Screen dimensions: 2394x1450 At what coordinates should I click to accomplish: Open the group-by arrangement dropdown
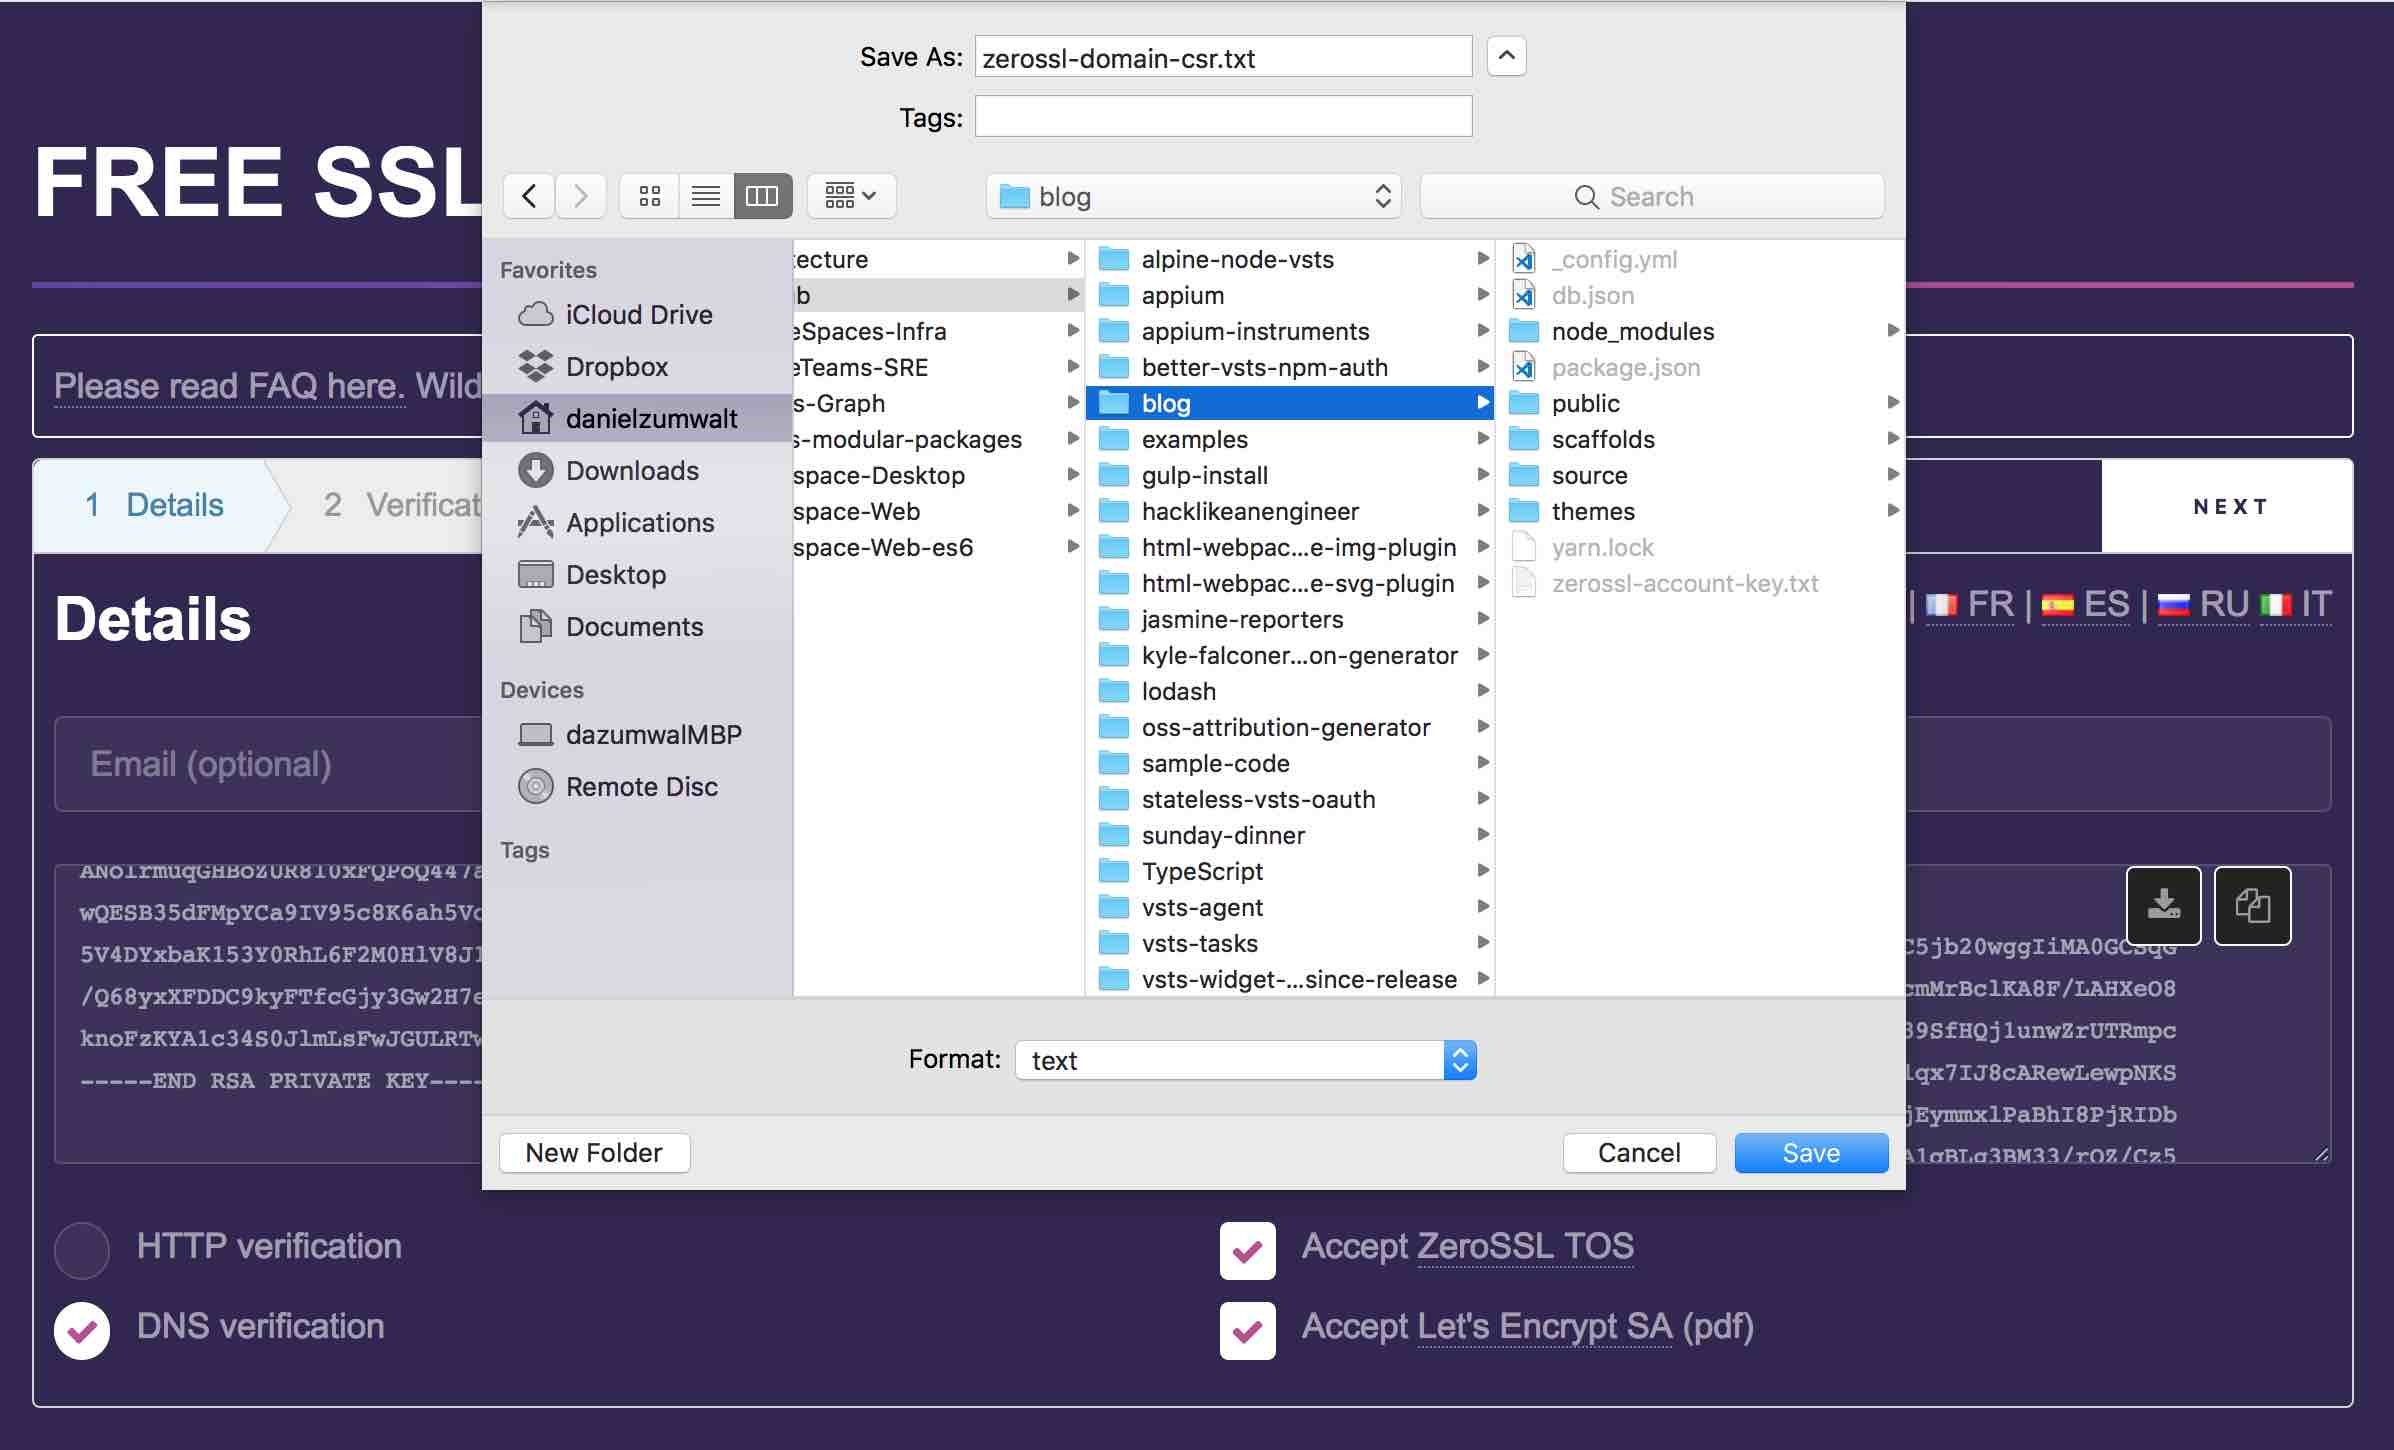click(x=851, y=196)
